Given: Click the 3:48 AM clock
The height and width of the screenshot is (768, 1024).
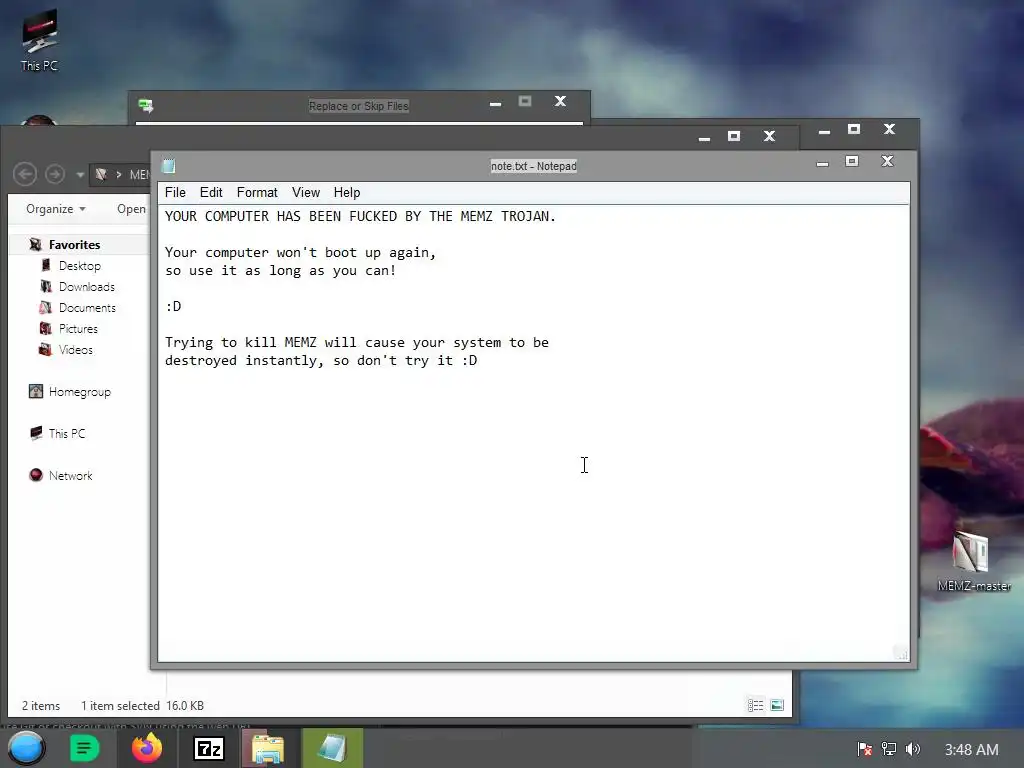Looking at the screenshot, I should click(x=971, y=750).
